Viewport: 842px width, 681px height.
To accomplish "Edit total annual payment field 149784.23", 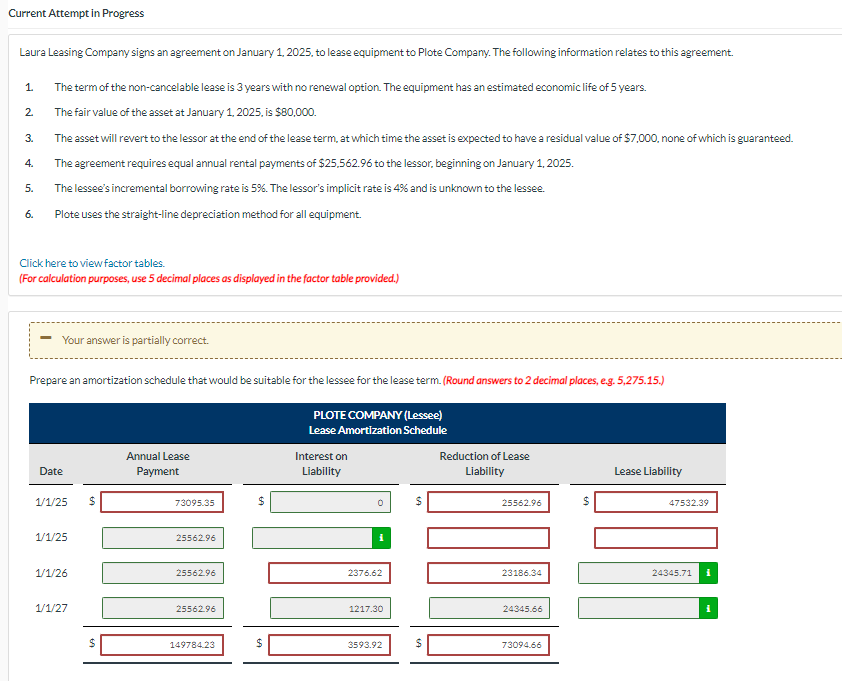I will [162, 644].
